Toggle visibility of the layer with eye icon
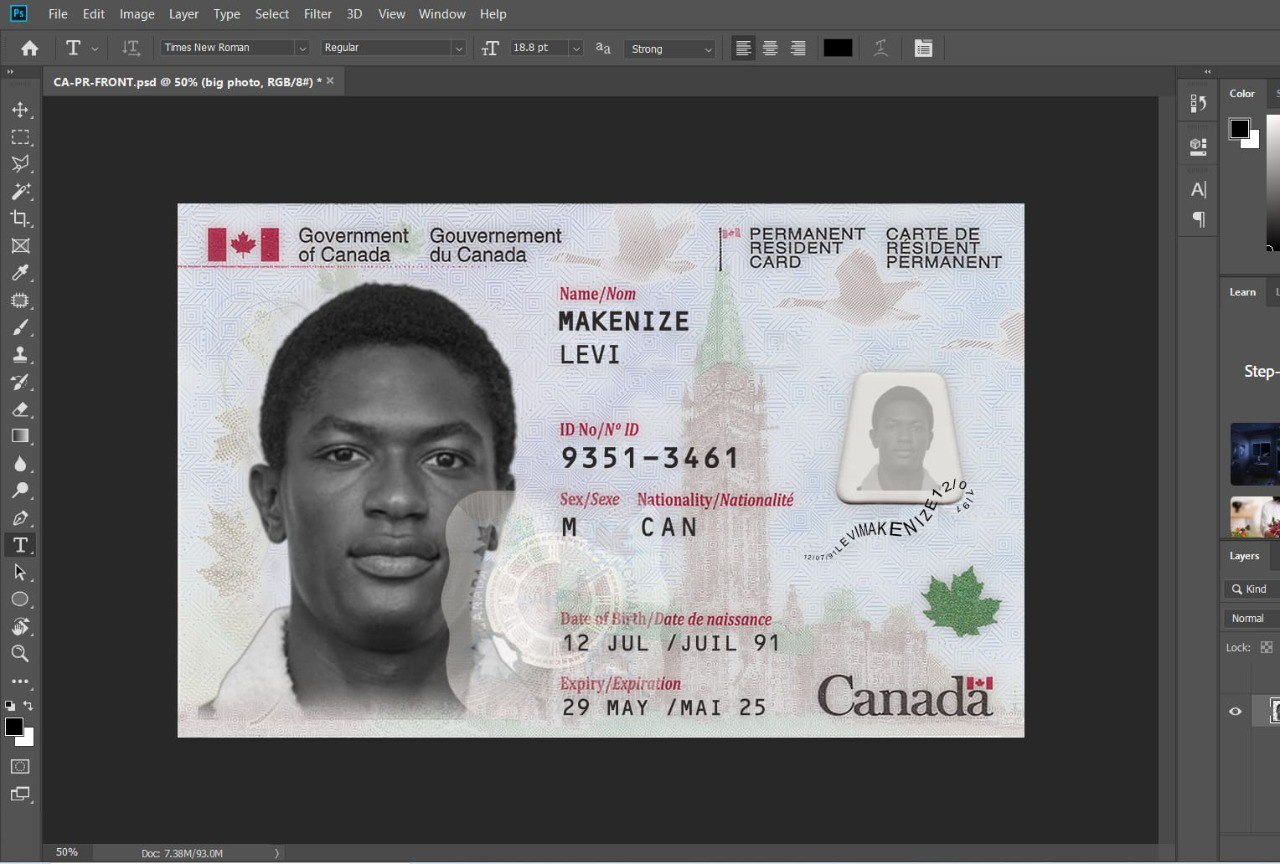Image resolution: width=1280 pixels, height=864 pixels. (x=1235, y=711)
